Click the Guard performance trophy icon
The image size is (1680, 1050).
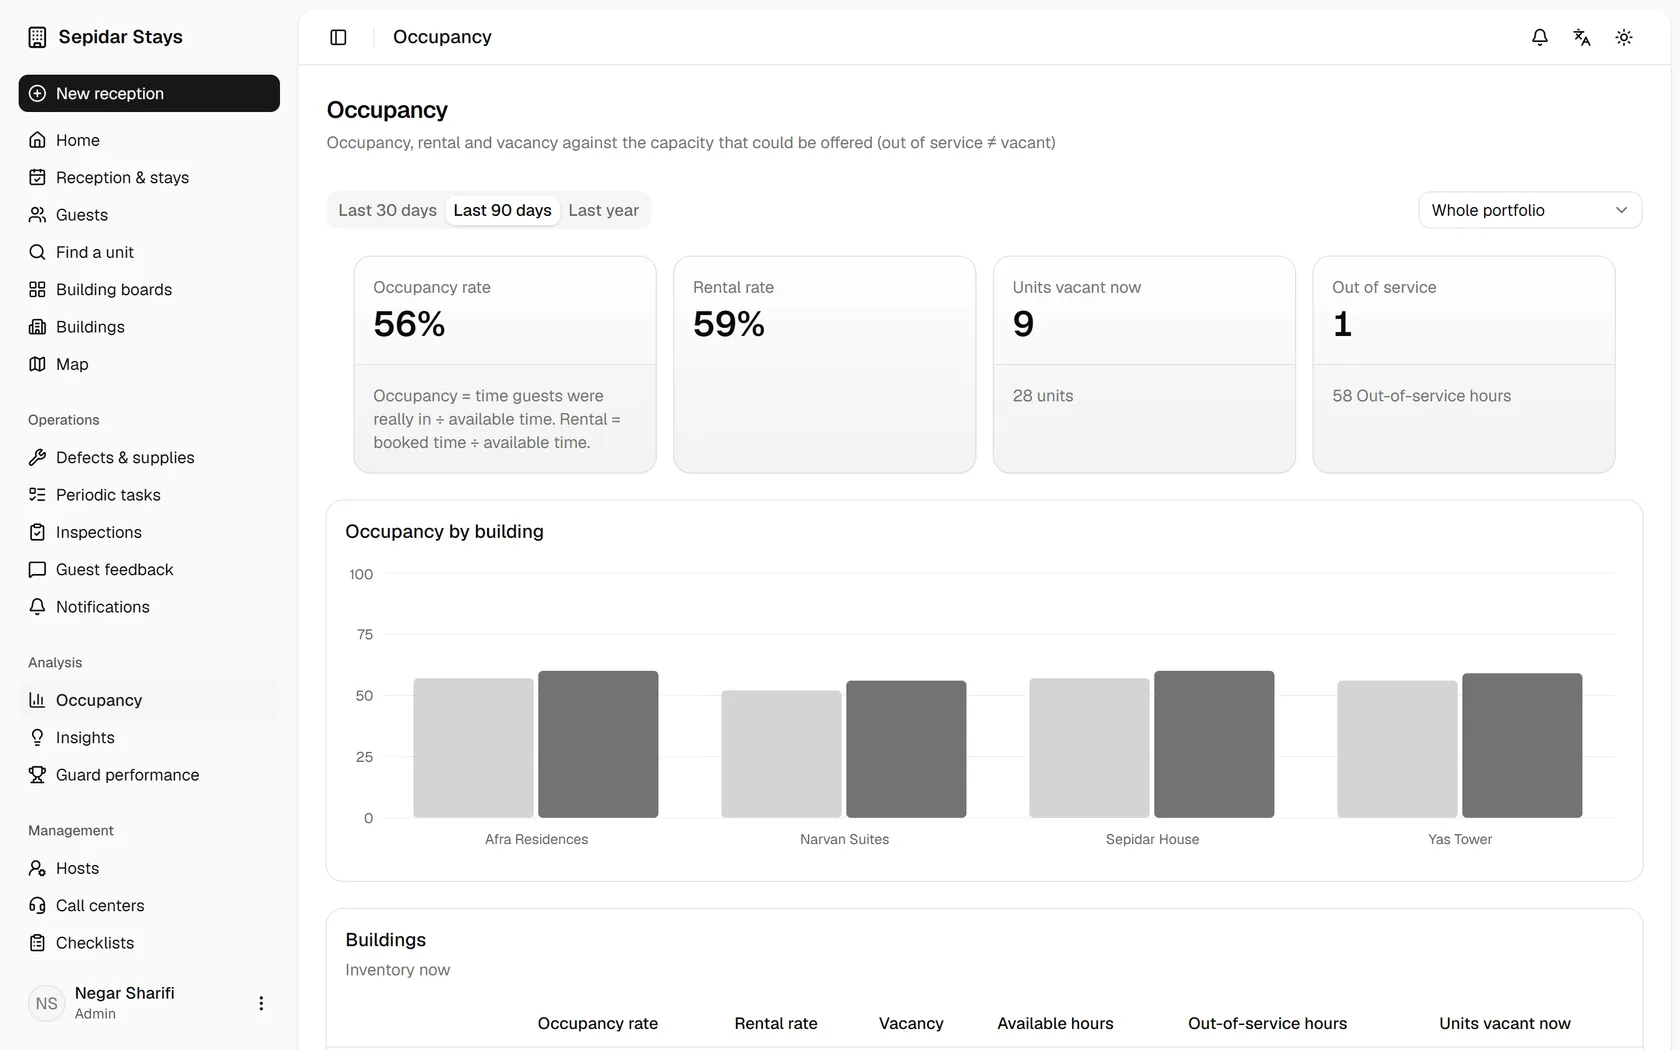click(37, 775)
